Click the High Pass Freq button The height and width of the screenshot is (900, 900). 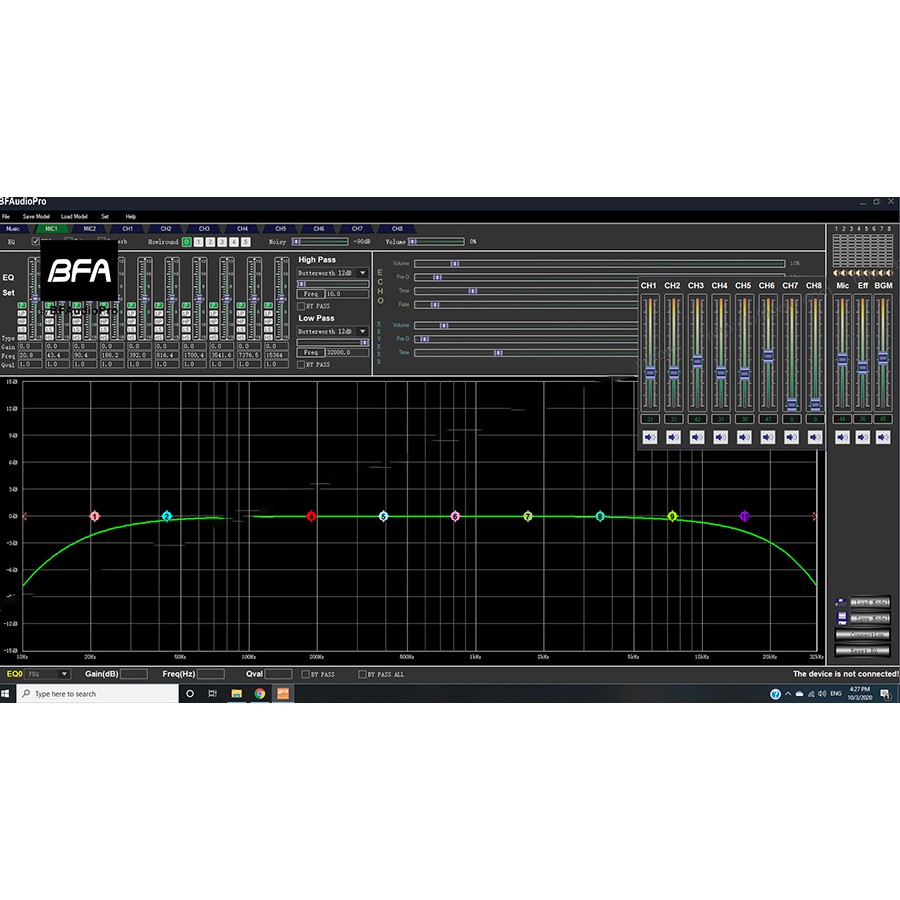(x=311, y=294)
